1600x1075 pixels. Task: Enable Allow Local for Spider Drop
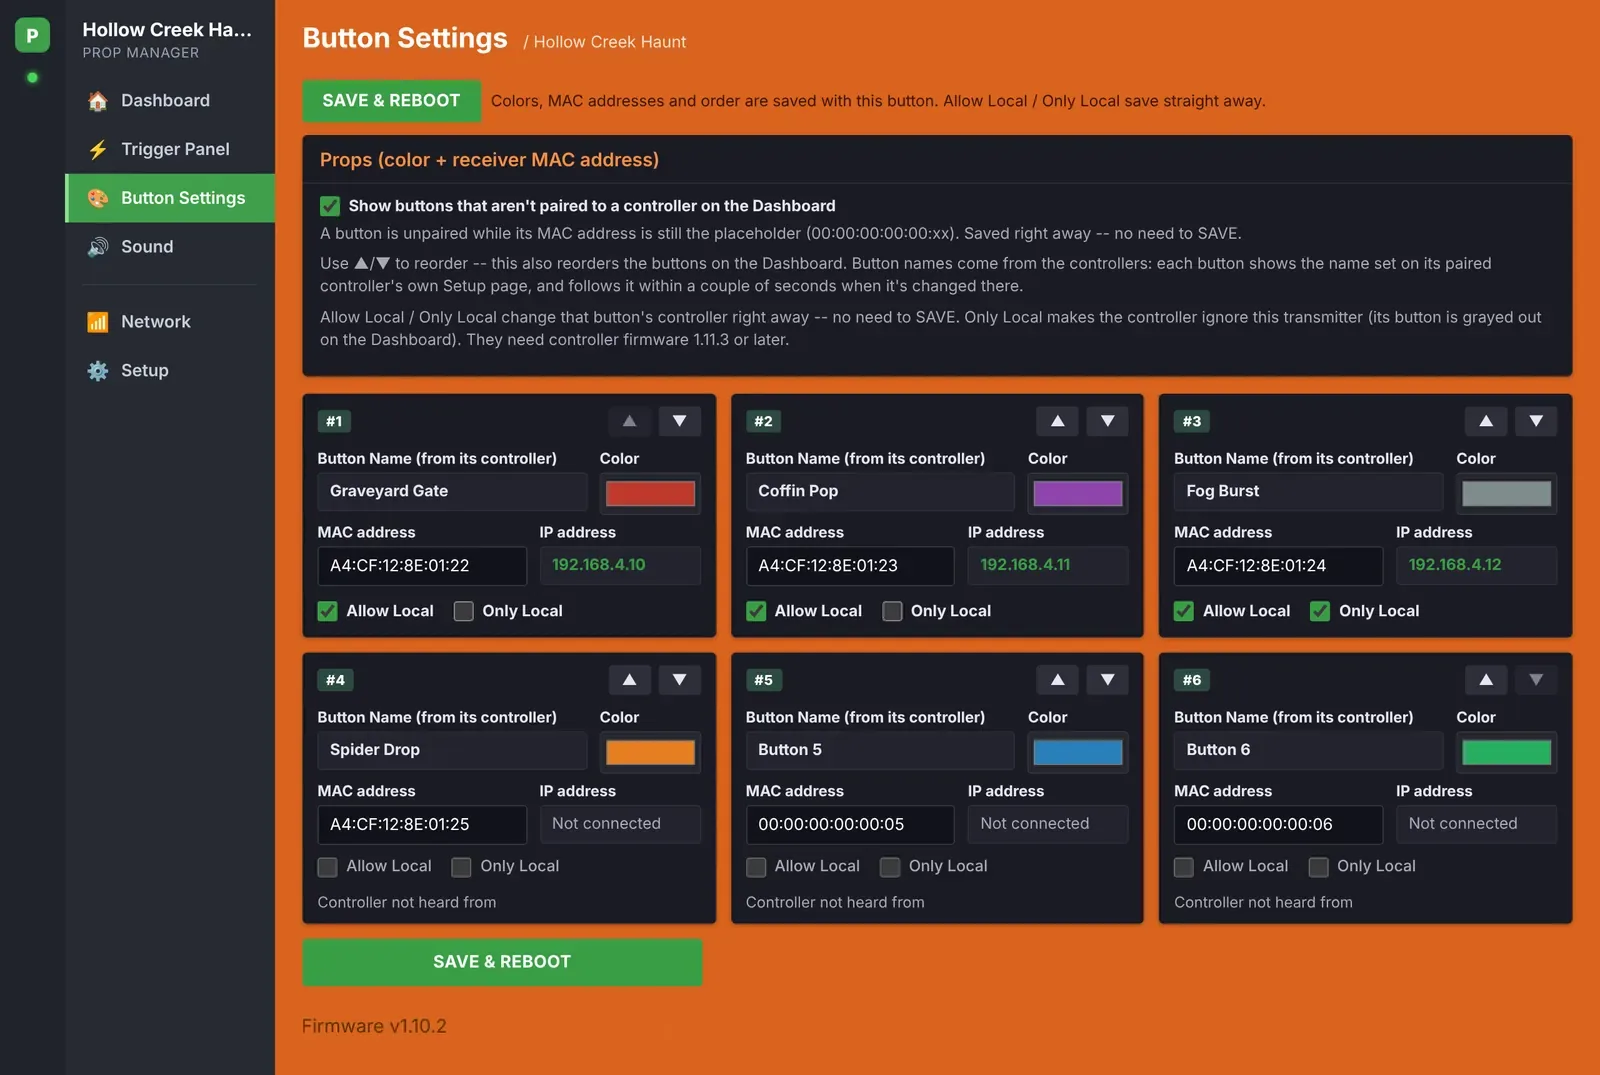pos(328,867)
